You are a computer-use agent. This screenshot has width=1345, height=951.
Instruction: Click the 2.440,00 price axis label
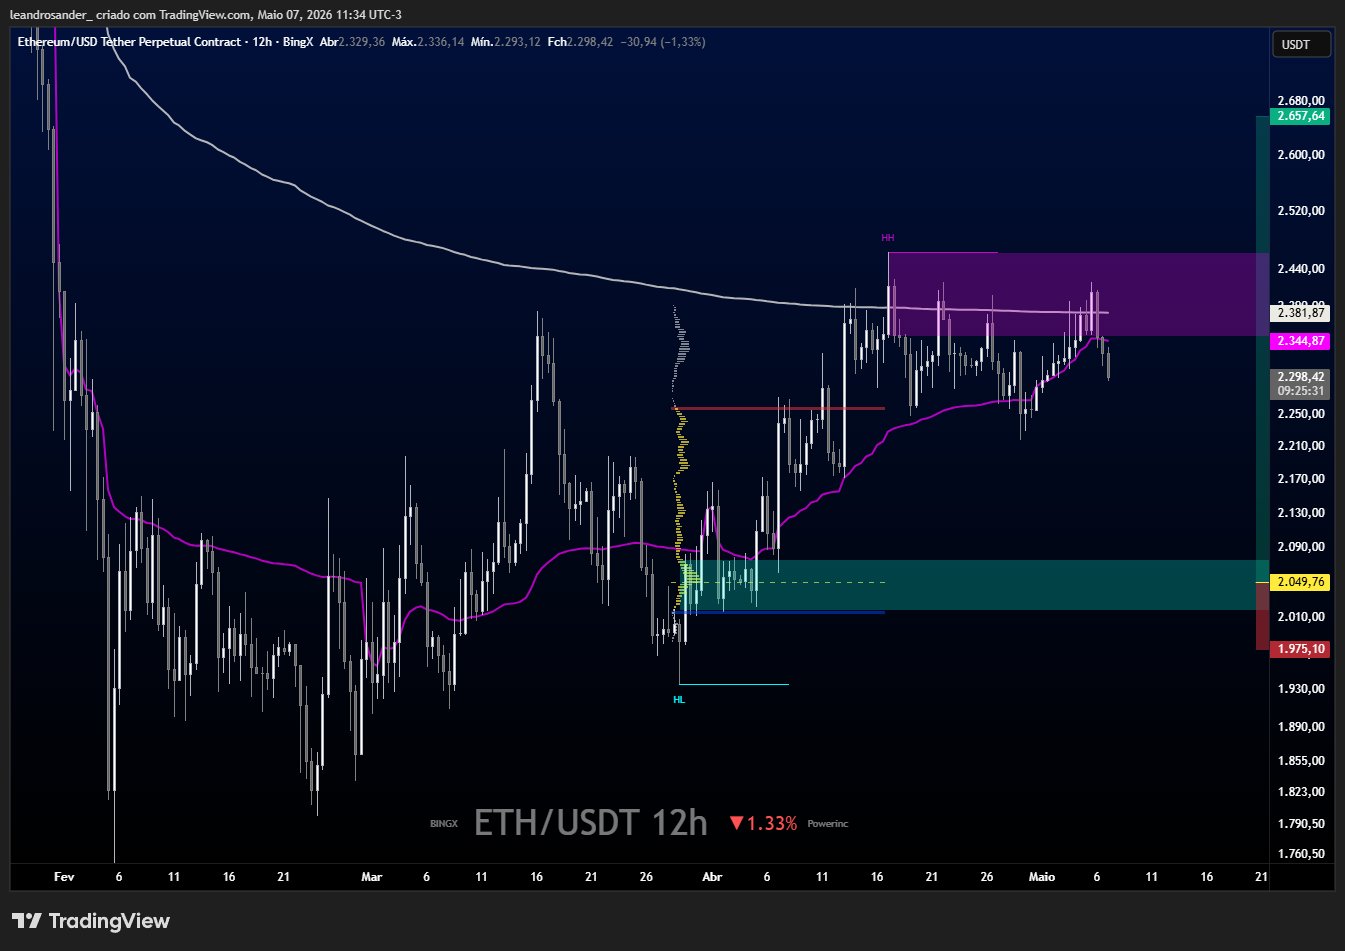pyautogui.click(x=1301, y=269)
